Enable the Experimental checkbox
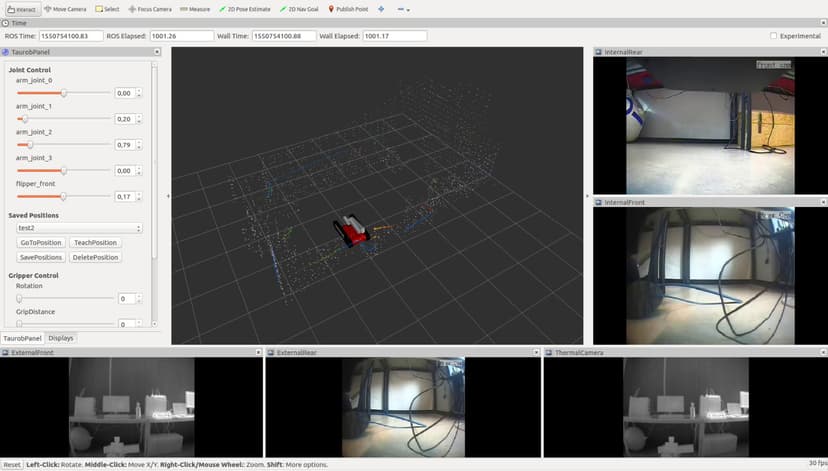Screen dimensions: 828x471 click(x=774, y=36)
